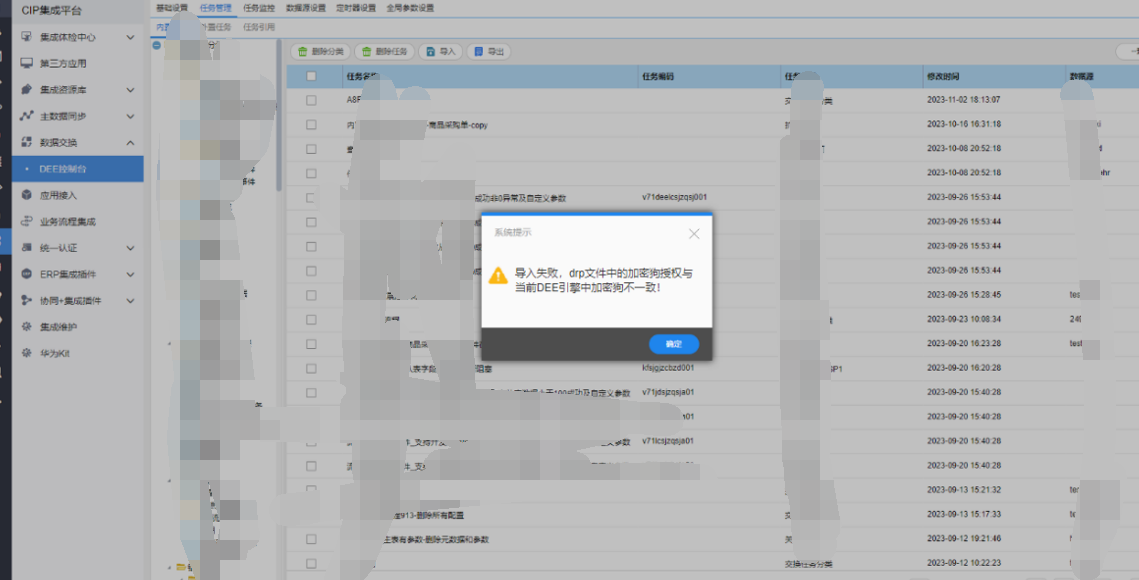
Task: Click the 删除任务 button
Action: click(x=384, y=52)
